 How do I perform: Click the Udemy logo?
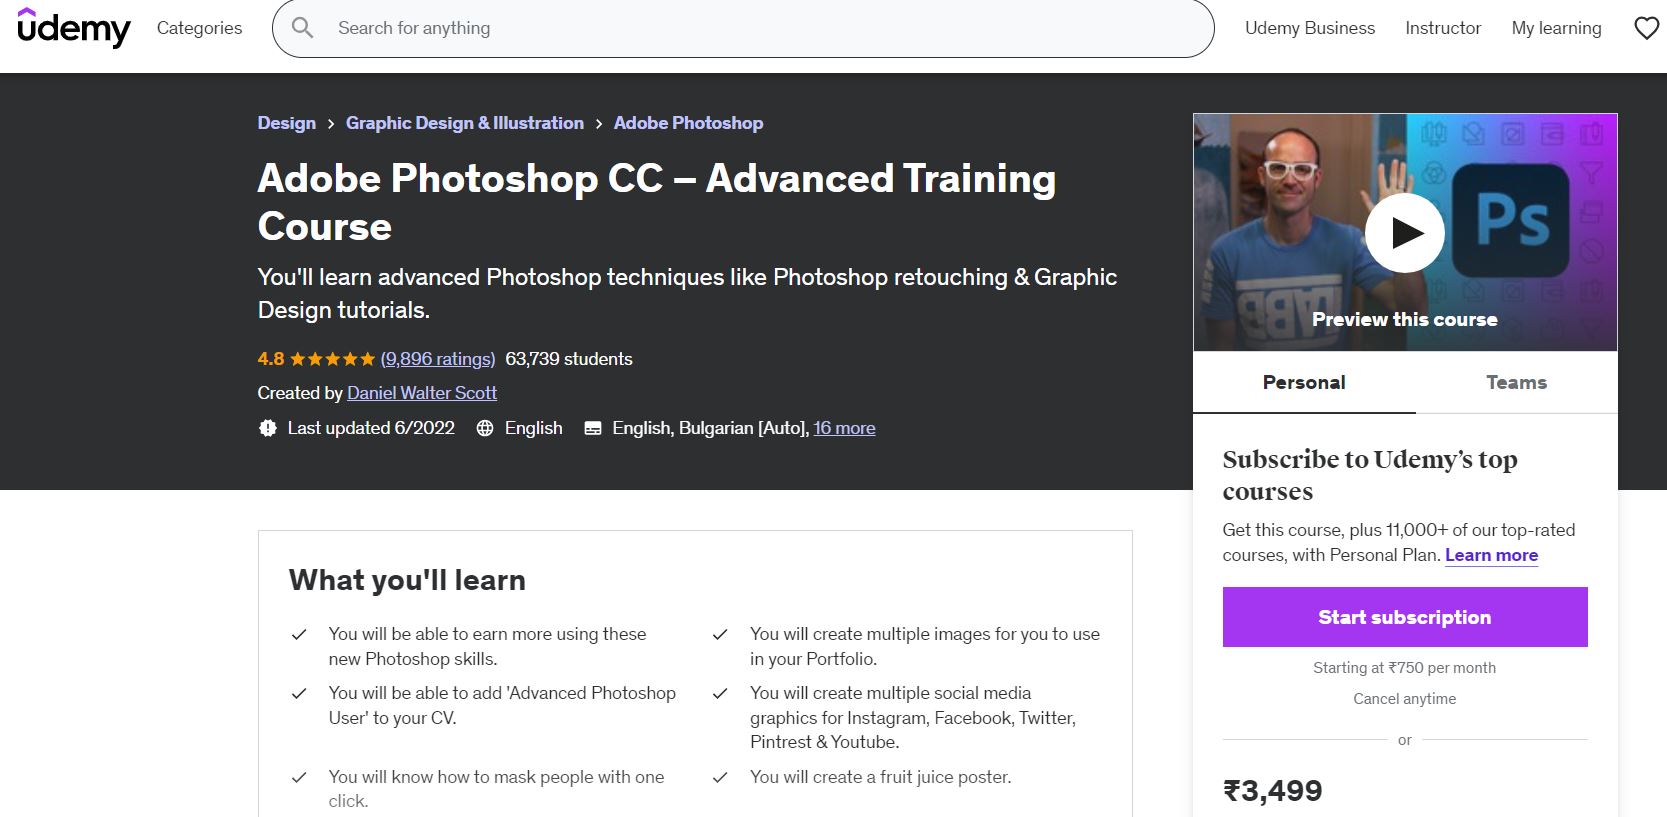(74, 27)
